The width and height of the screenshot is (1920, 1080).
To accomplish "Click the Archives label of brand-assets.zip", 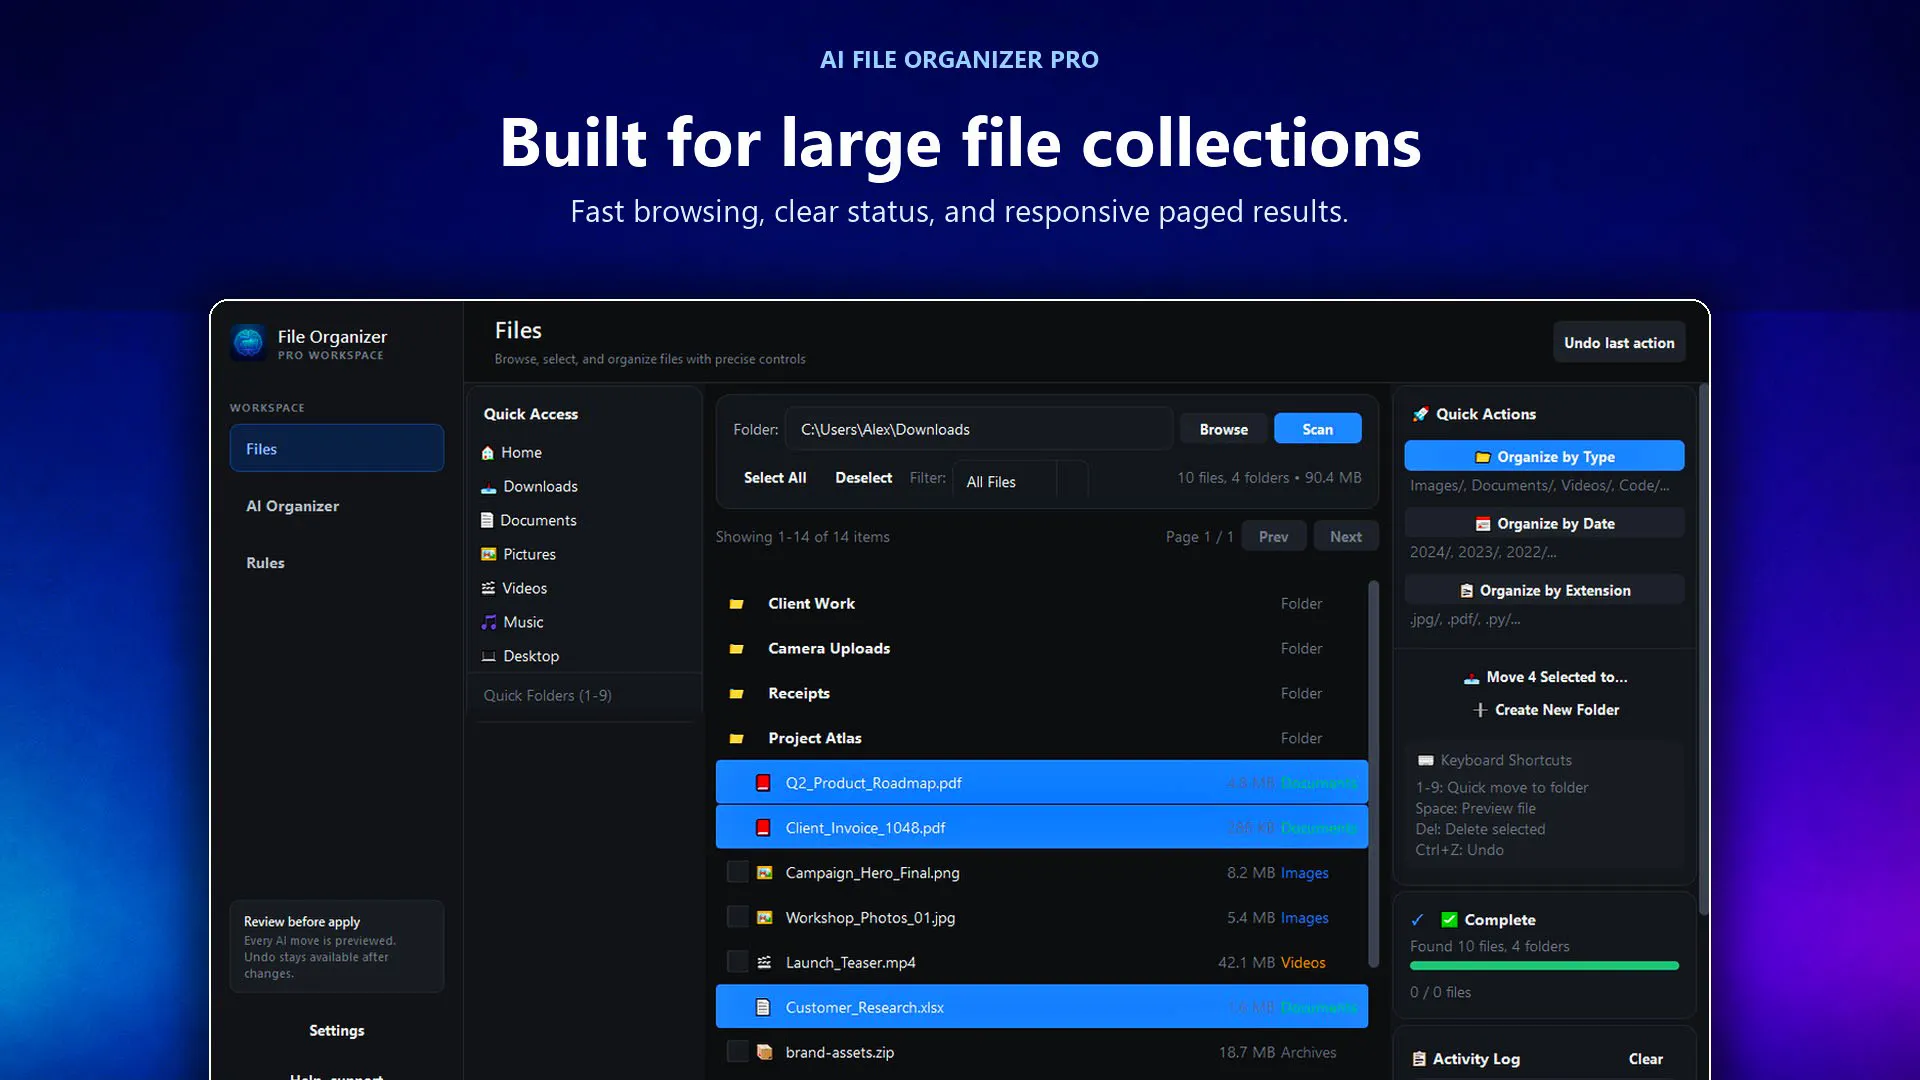I will (1308, 1052).
